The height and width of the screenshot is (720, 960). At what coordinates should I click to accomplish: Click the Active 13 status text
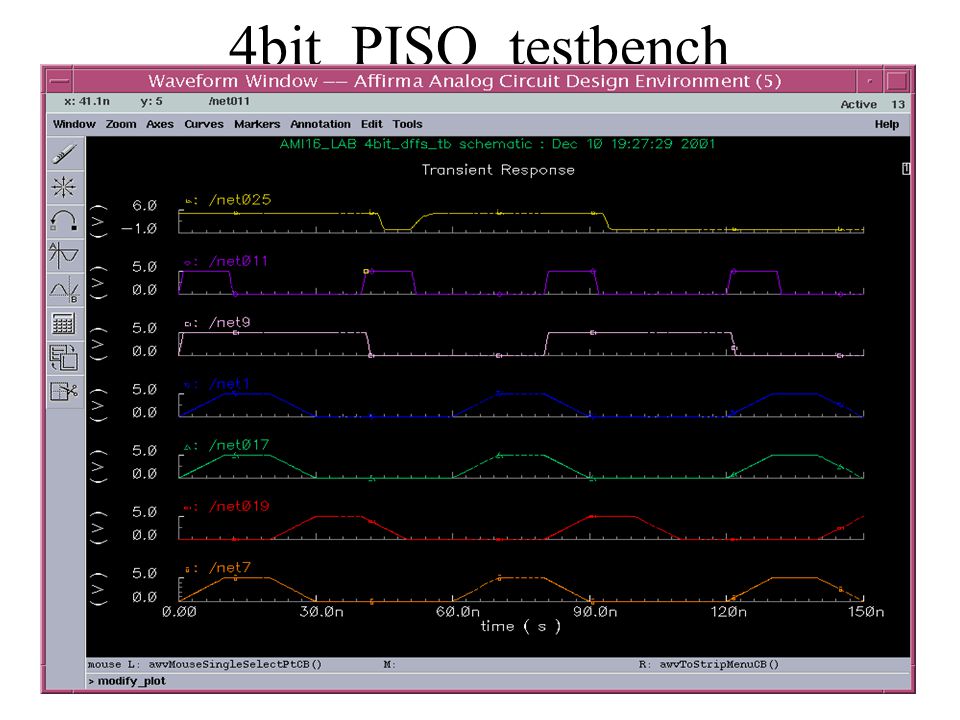[x=872, y=104]
